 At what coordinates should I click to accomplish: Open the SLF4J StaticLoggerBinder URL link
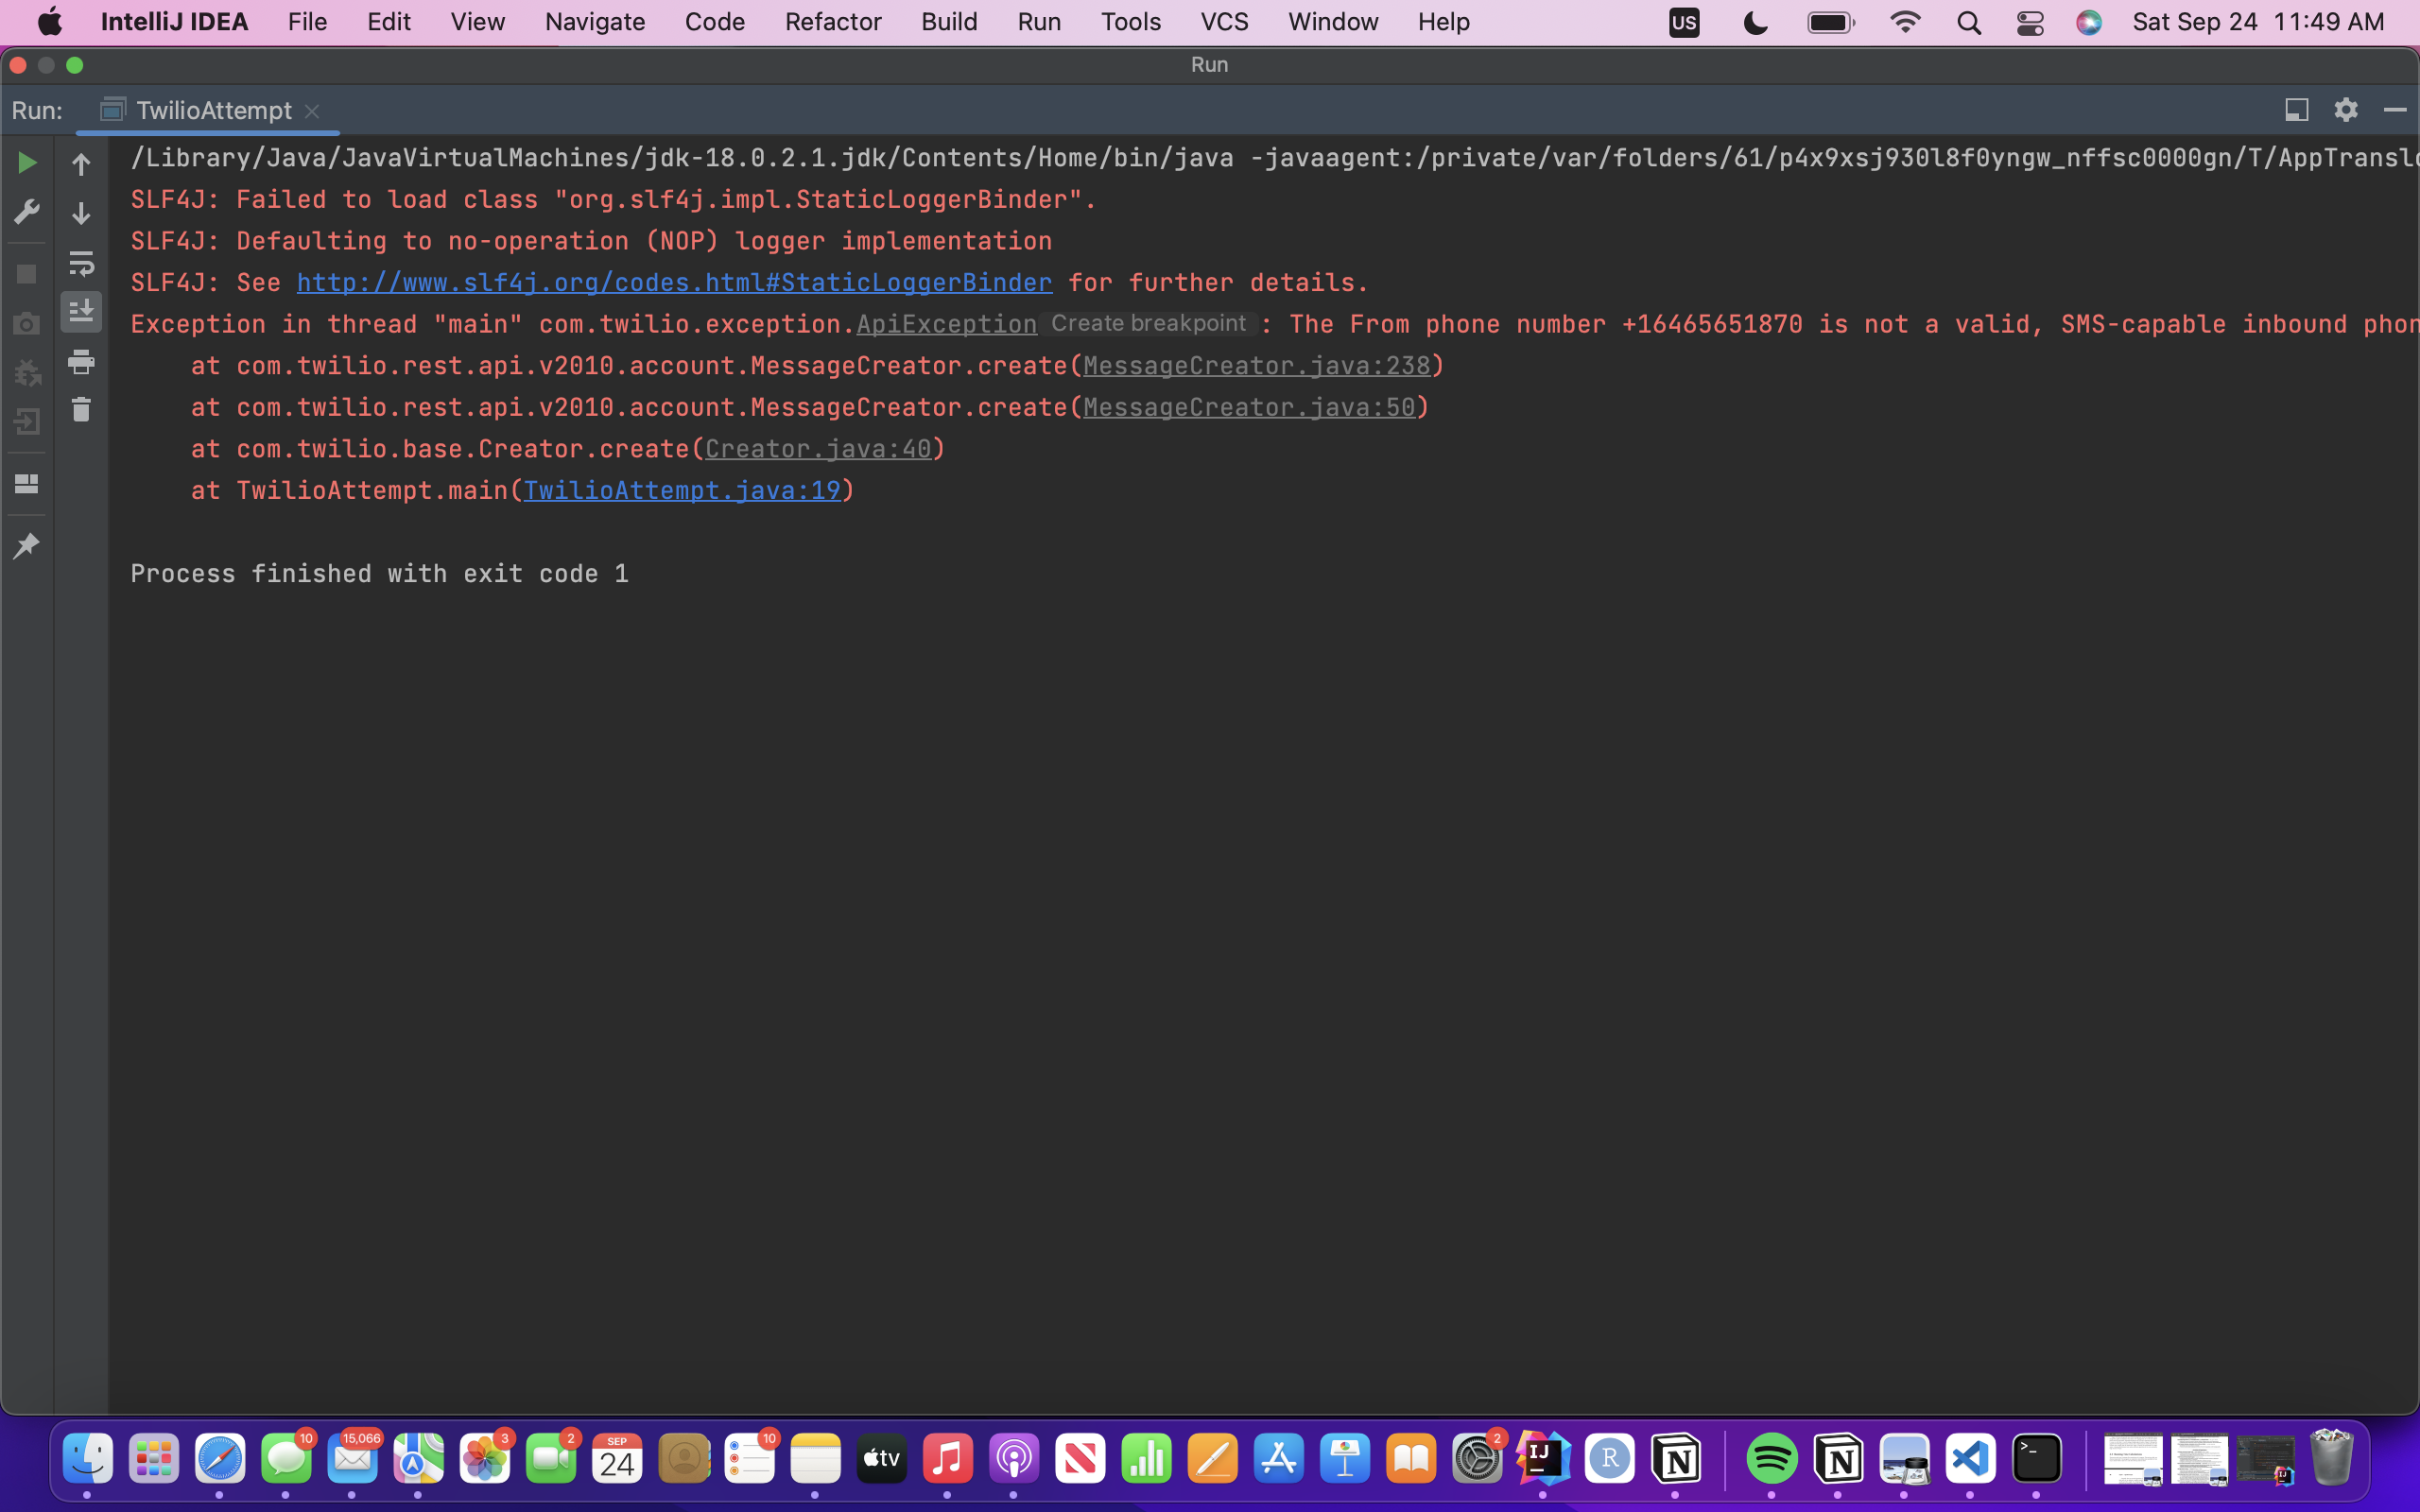click(674, 283)
